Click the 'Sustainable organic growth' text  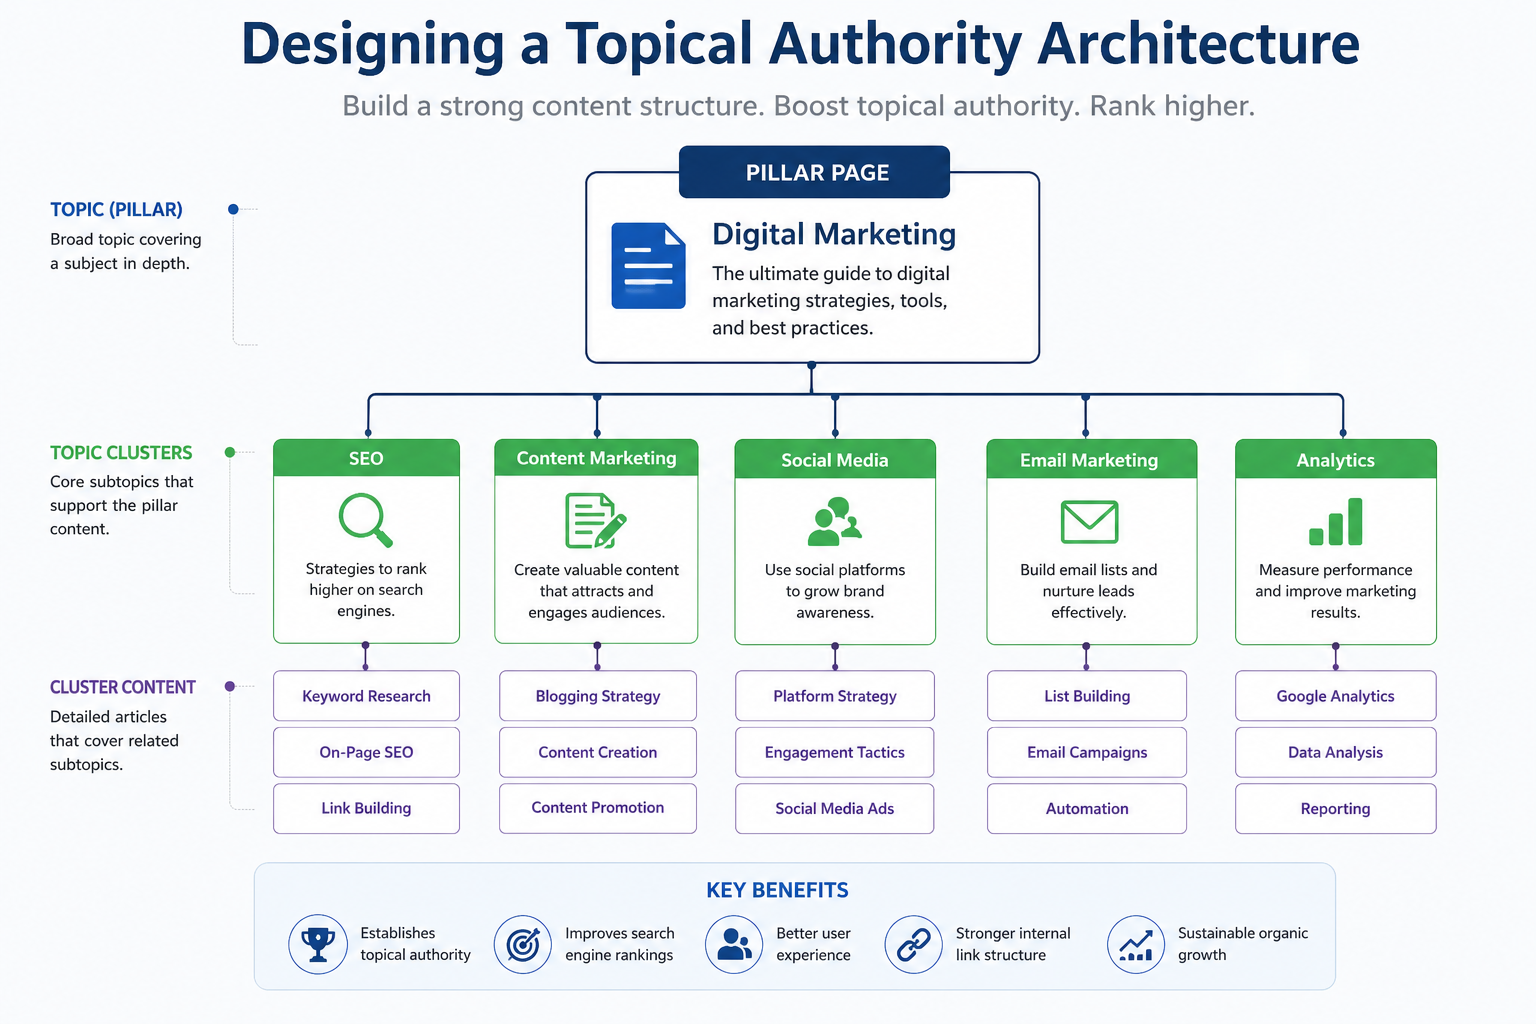1243,944
